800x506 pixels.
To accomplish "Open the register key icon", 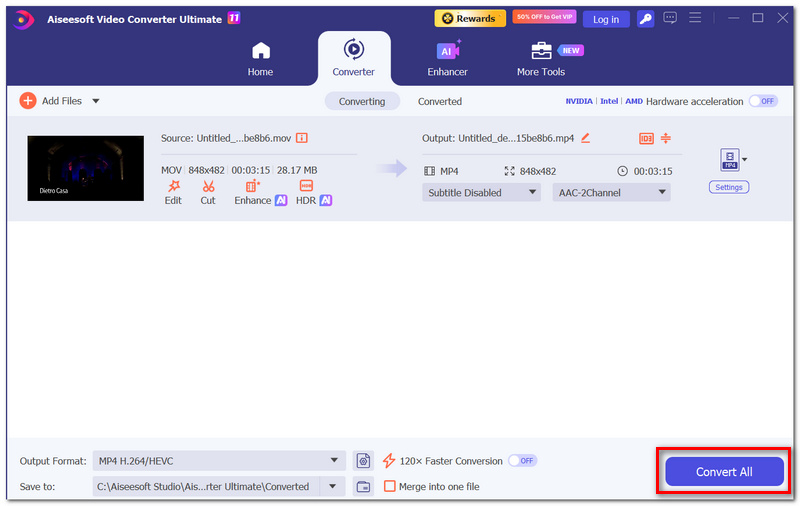I will click(645, 19).
